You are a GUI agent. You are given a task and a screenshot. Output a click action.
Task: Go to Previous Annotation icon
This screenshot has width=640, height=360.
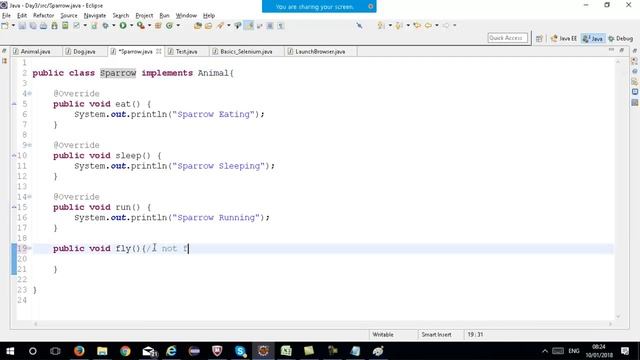(399, 25)
